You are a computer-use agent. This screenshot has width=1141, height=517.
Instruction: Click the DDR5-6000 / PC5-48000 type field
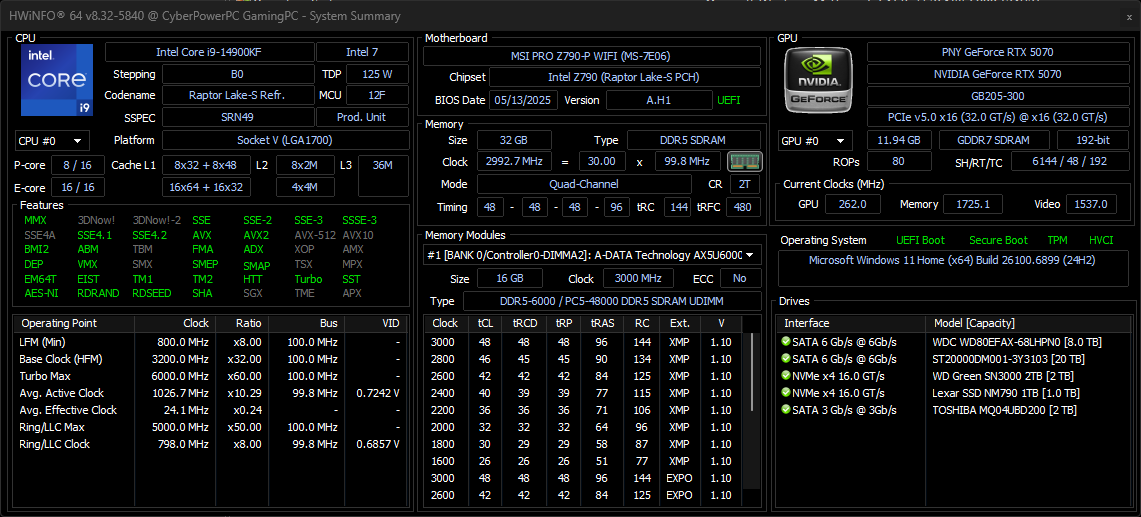click(612, 301)
